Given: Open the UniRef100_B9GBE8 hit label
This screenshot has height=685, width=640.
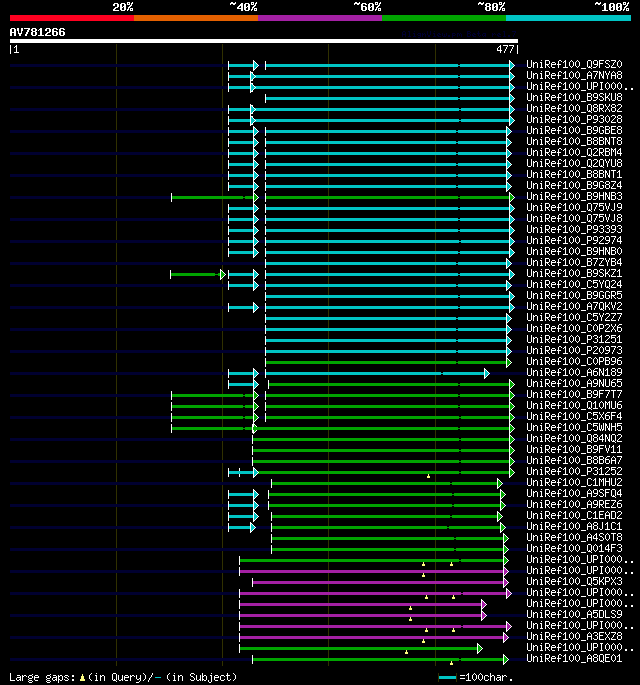Looking at the screenshot, I should tap(574, 130).
